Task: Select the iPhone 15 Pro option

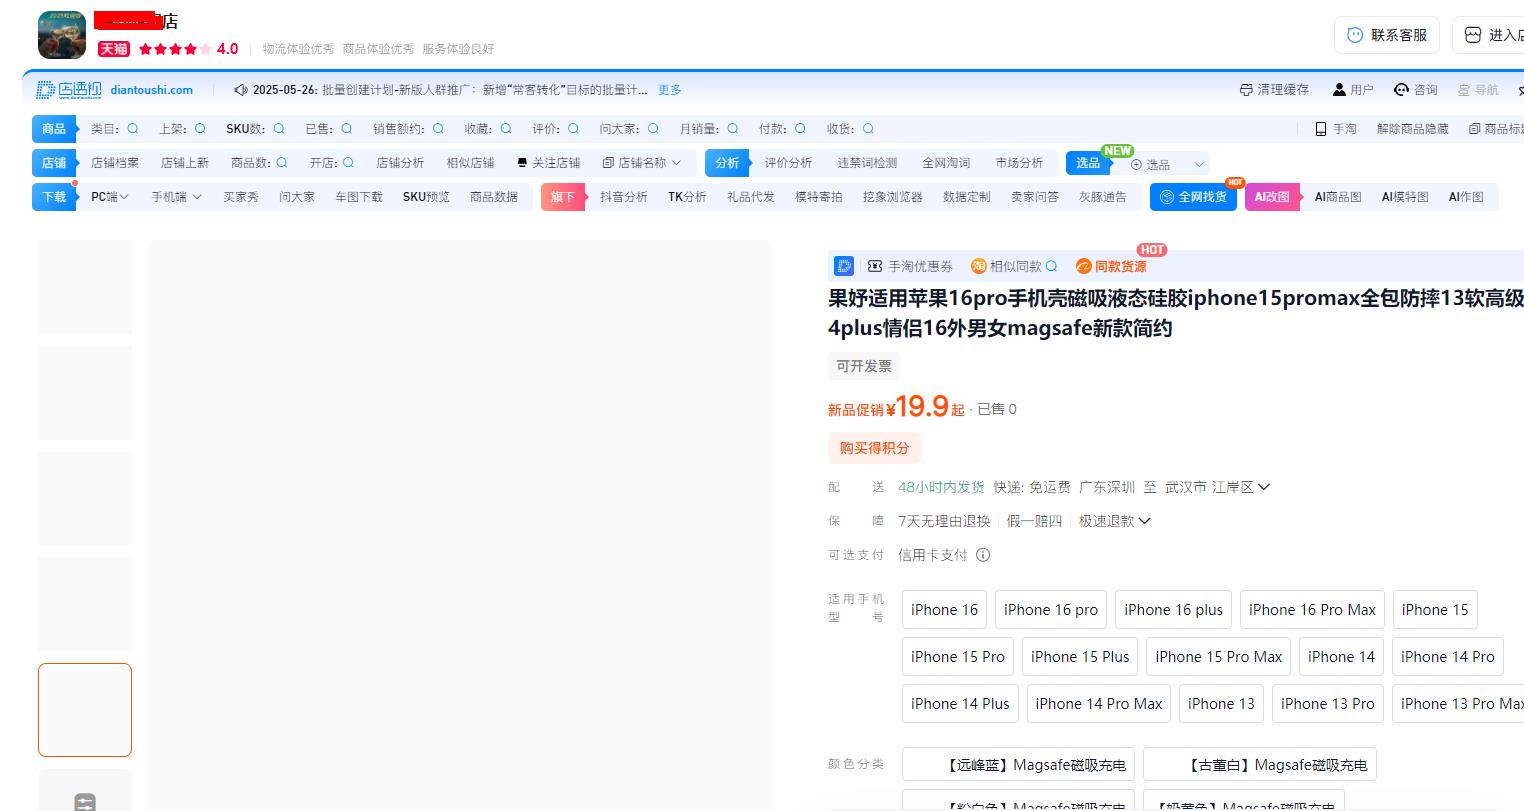Action: click(958, 657)
